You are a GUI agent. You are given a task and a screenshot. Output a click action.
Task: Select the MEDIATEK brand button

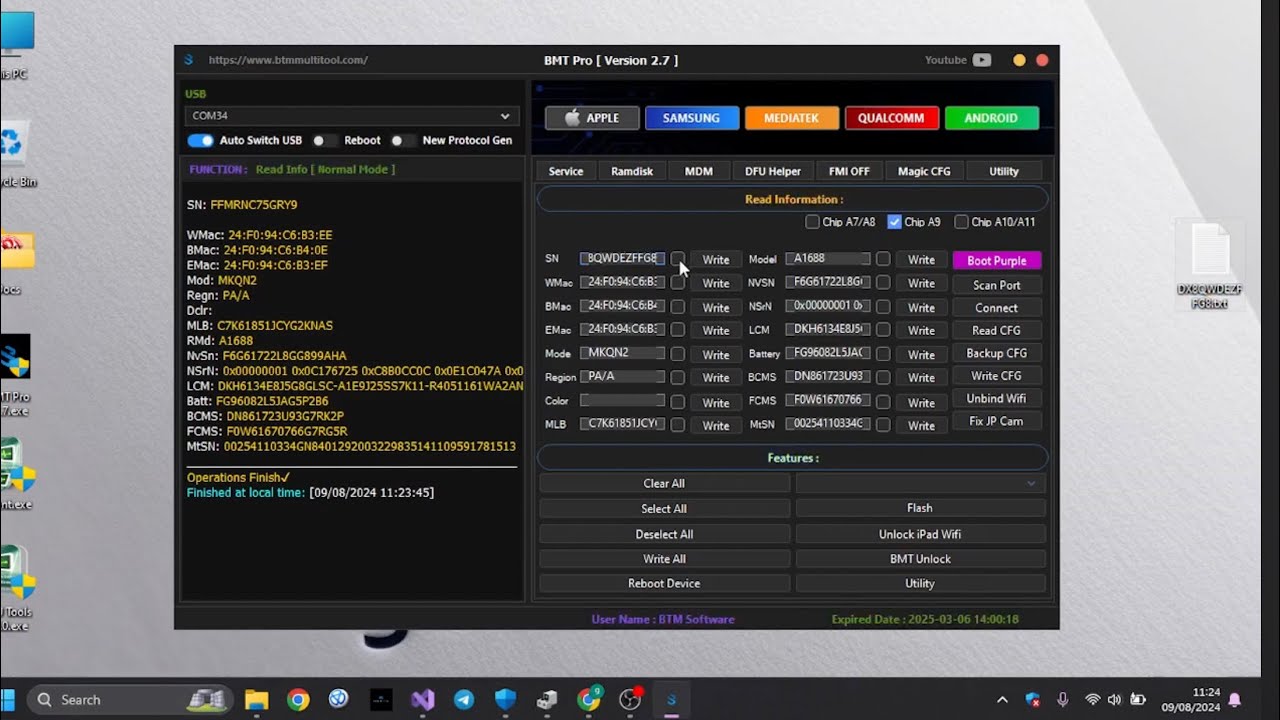click(792, 118)
